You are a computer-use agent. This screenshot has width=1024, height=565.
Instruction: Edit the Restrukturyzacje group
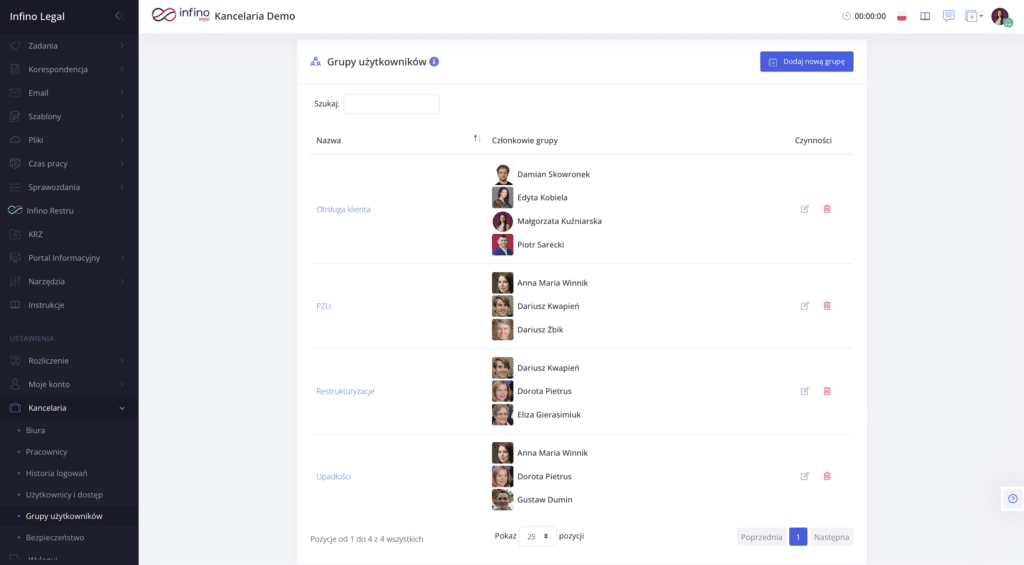pos(805,391)
